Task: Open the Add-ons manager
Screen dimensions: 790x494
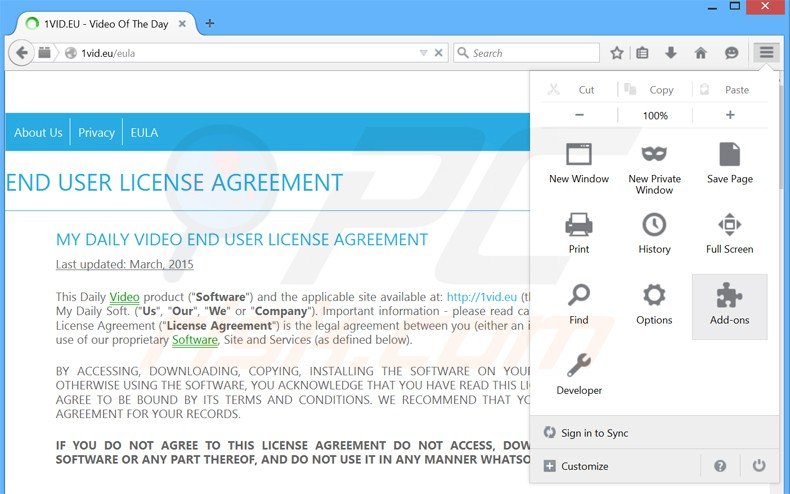Action: point(730,306)
